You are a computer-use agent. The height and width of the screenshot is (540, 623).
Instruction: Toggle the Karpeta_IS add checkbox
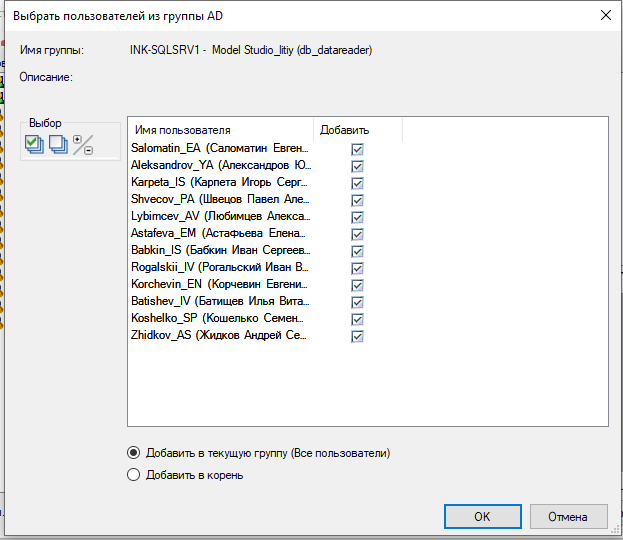coord(357,184)
